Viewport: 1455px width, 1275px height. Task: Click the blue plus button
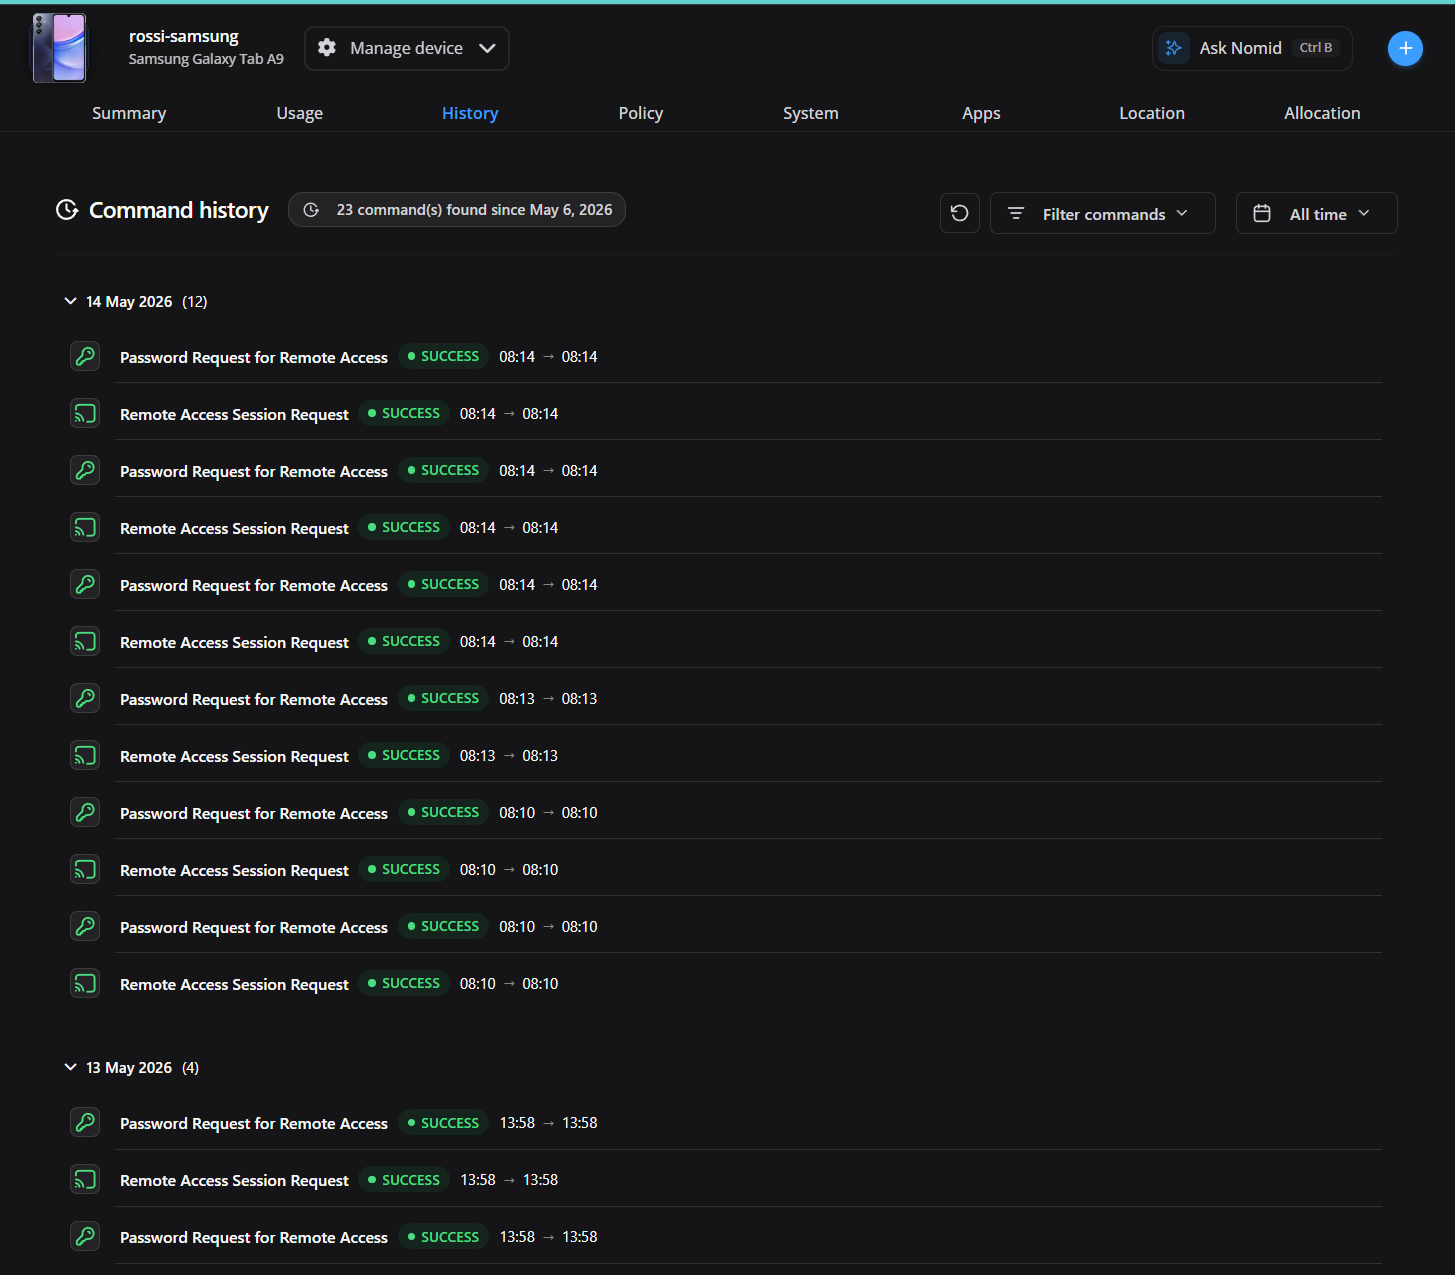(x=1405, y=48)
